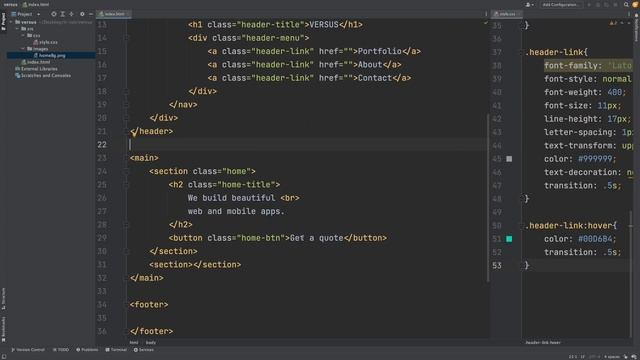The image size is (640, 360).
Task: Open the Terminal tool window
Action: point(116,350)
